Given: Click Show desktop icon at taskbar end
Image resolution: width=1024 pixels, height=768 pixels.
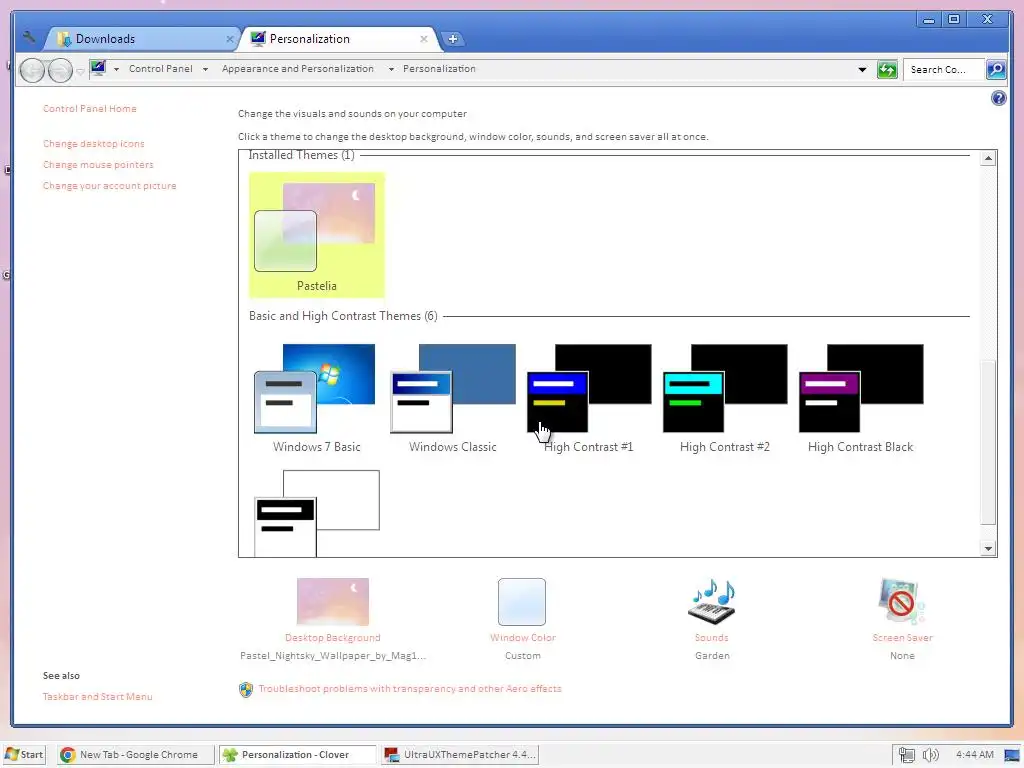Looking at the screenshot, I should [x=1012, y=755].
